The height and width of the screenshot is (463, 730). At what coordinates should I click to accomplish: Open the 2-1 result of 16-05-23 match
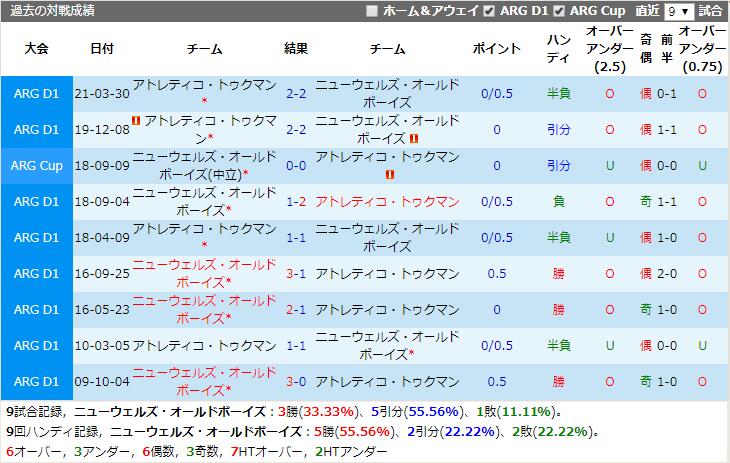click(x=296, y=310)
